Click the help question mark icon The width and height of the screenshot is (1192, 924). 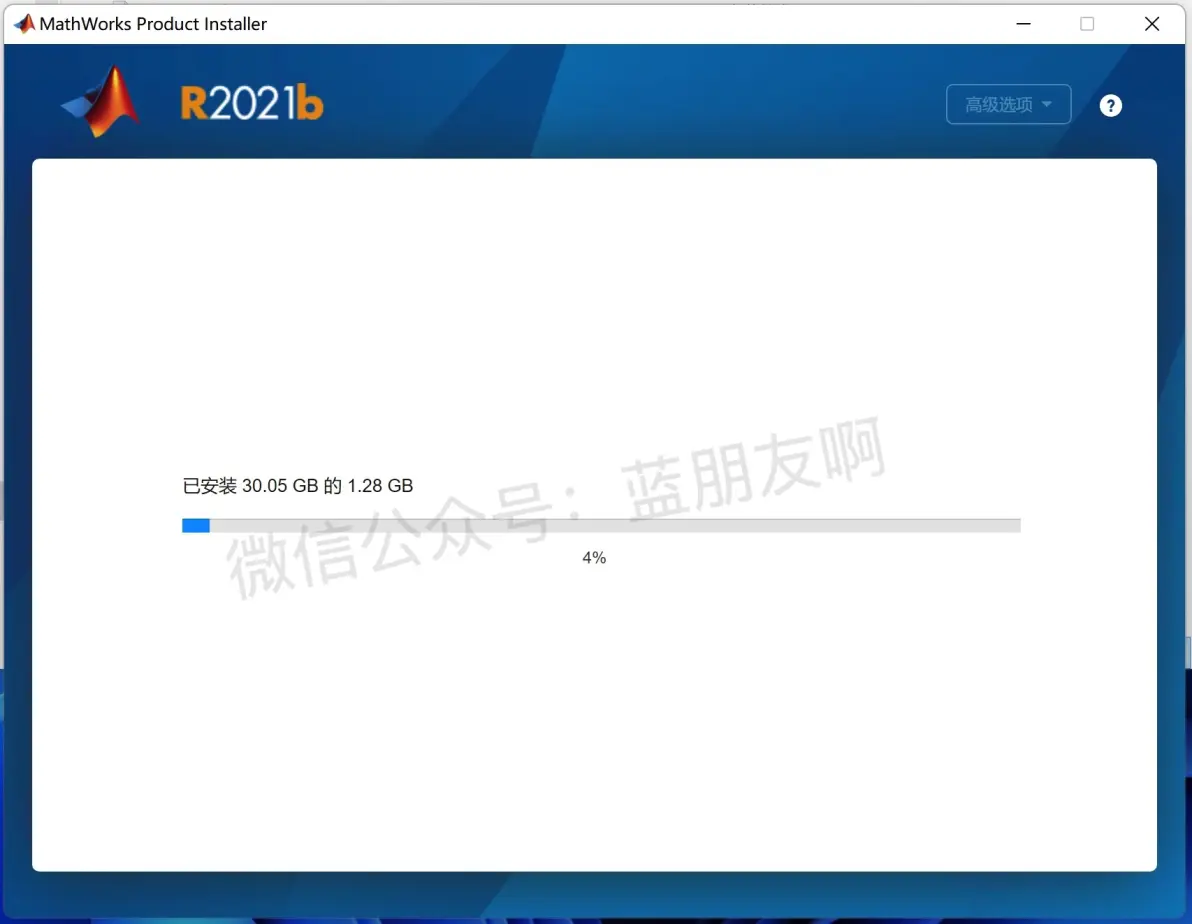(x=1110, y=106)
